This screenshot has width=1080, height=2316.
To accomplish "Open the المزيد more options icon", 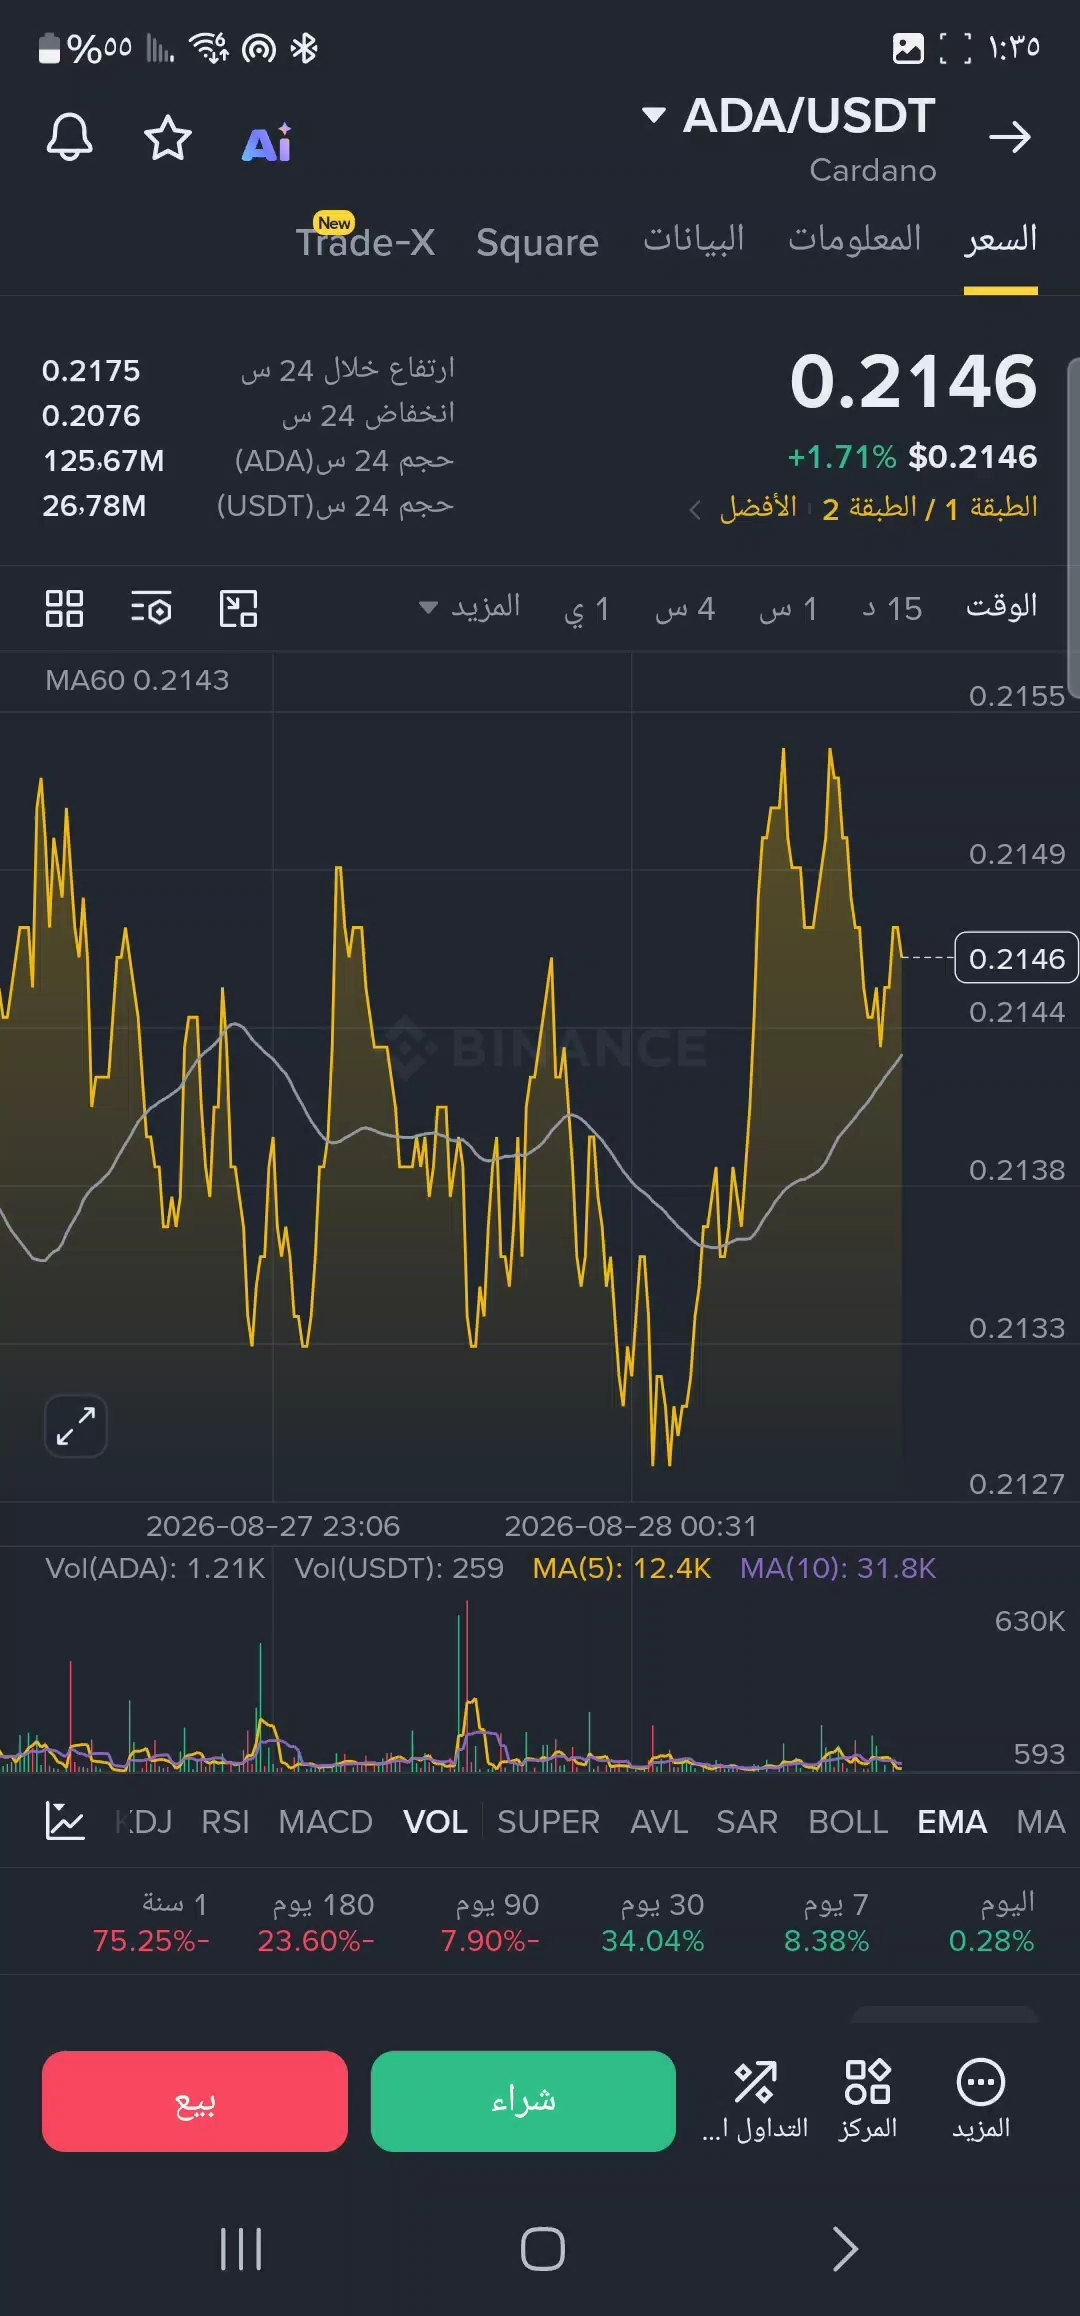I will [x=981, y=2101].
